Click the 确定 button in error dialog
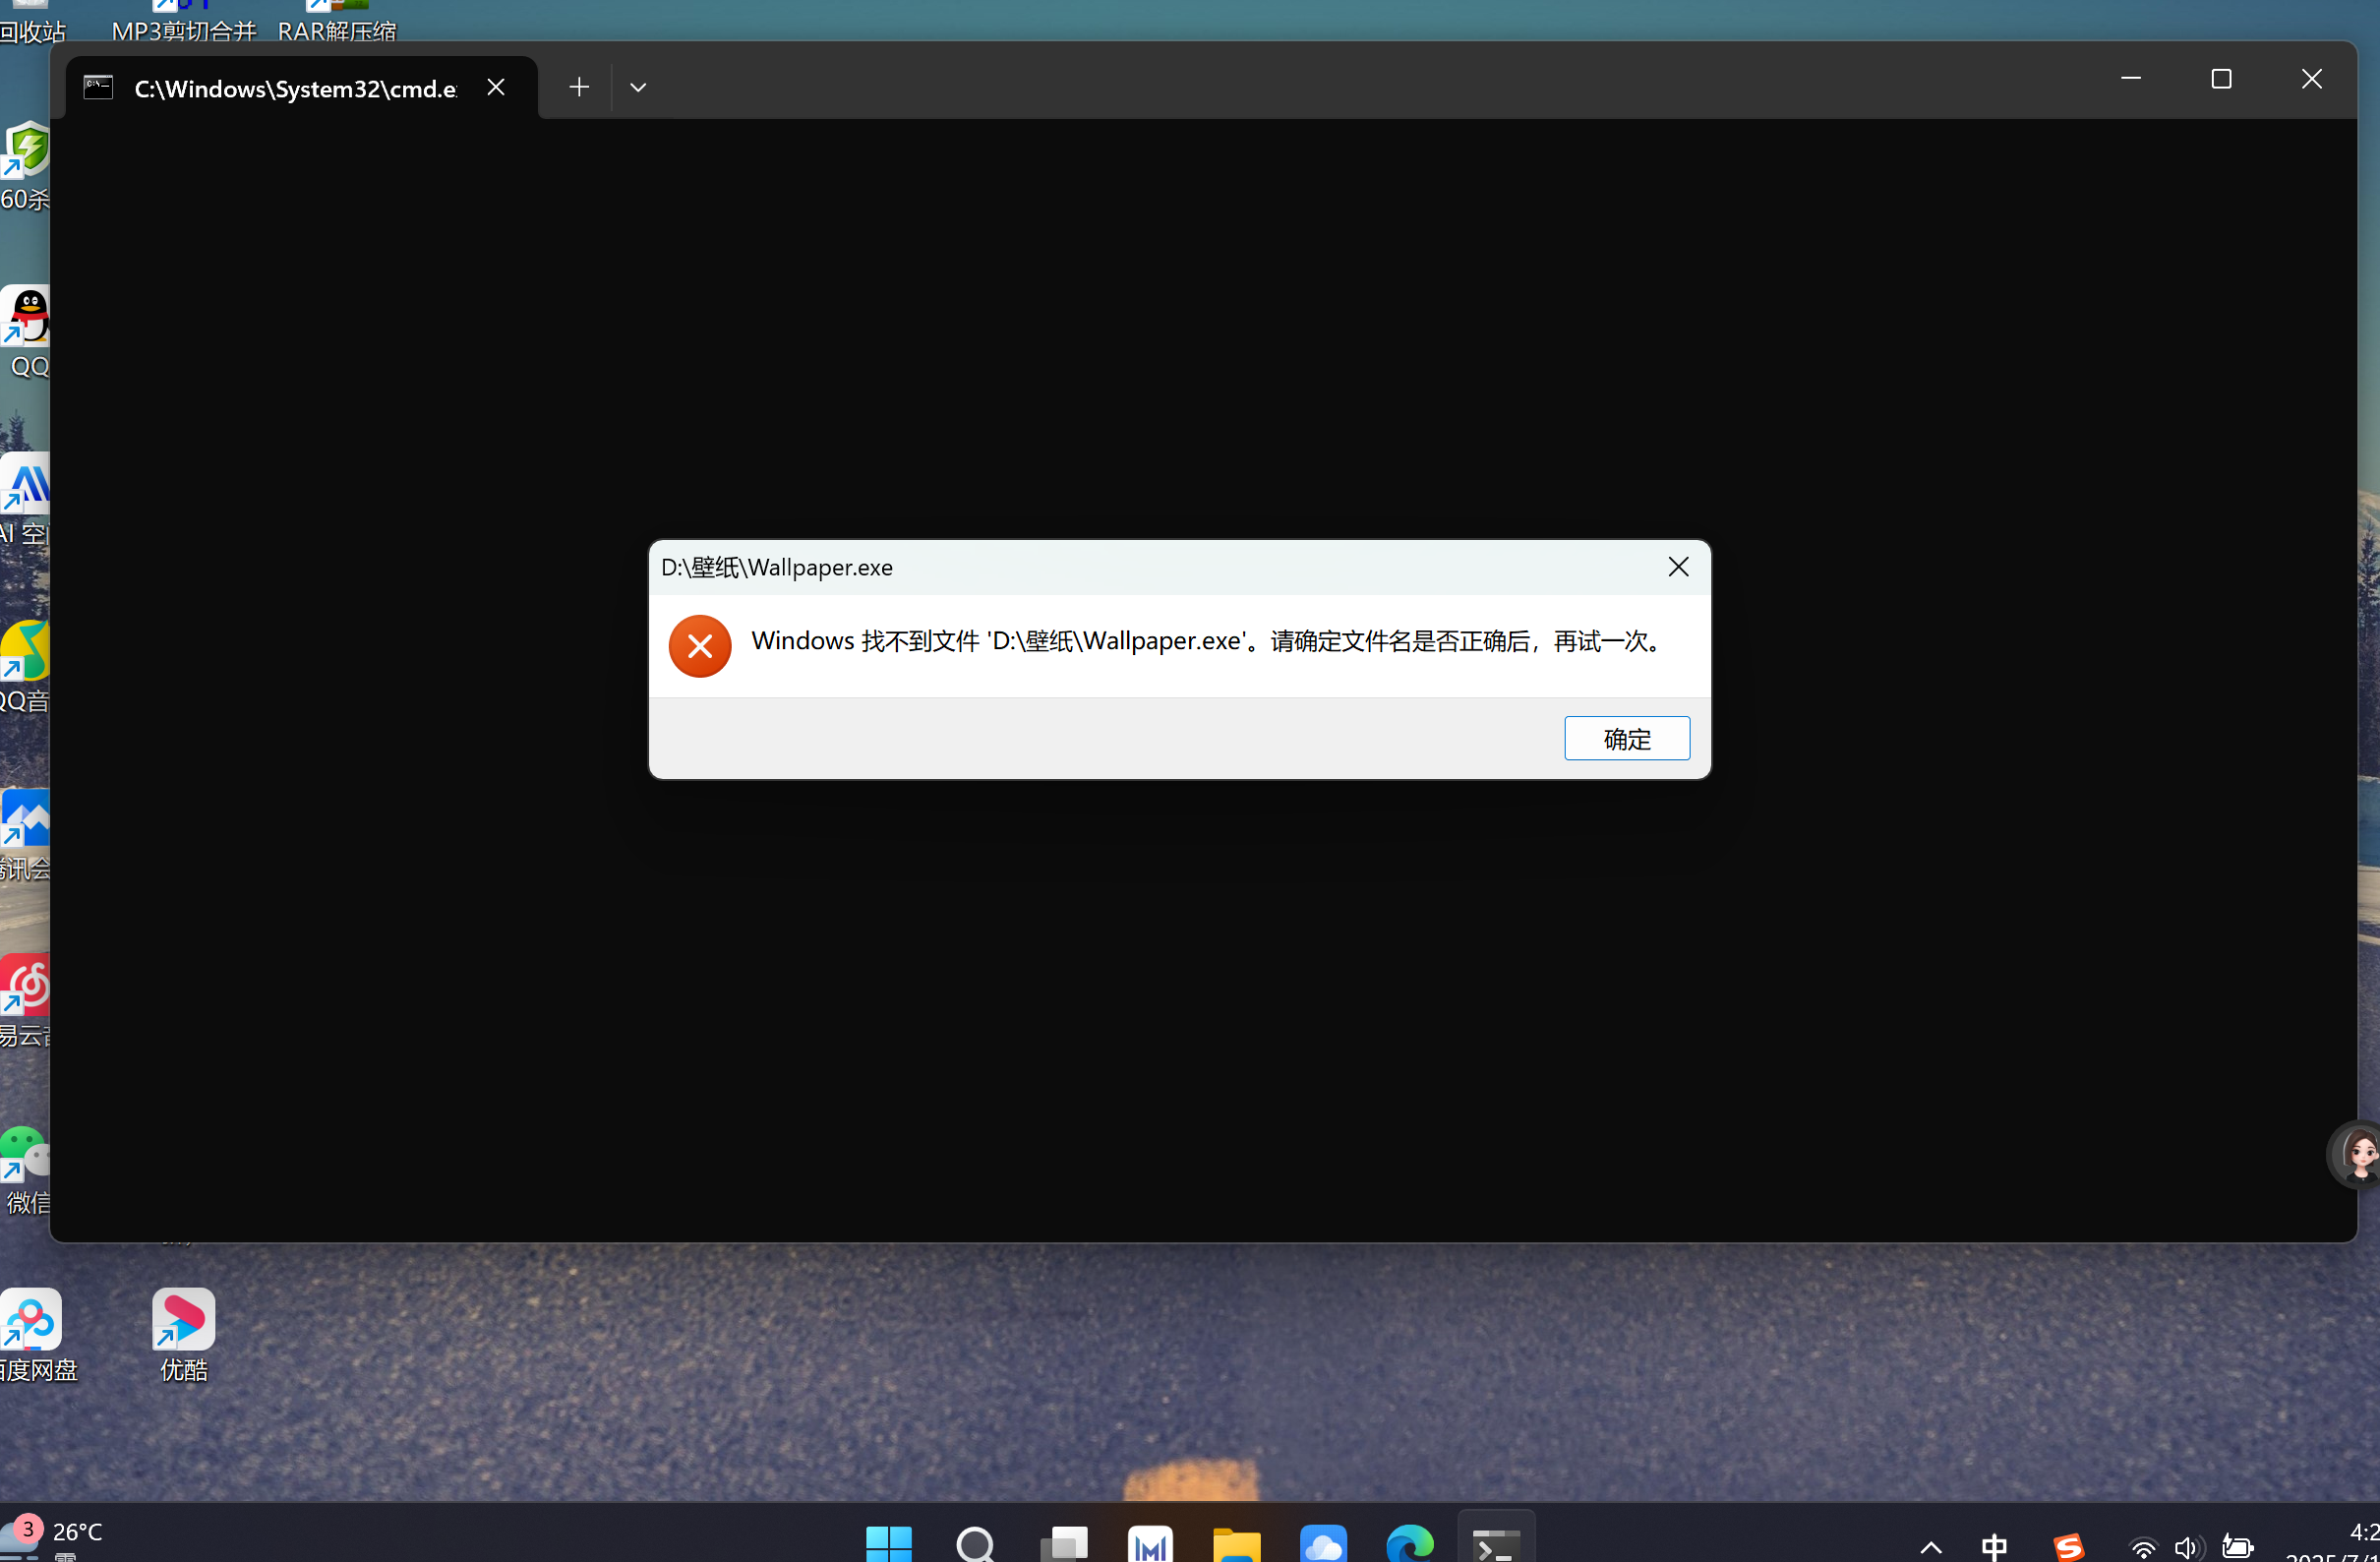2380x1562 pixels. tap(1626, 738)
